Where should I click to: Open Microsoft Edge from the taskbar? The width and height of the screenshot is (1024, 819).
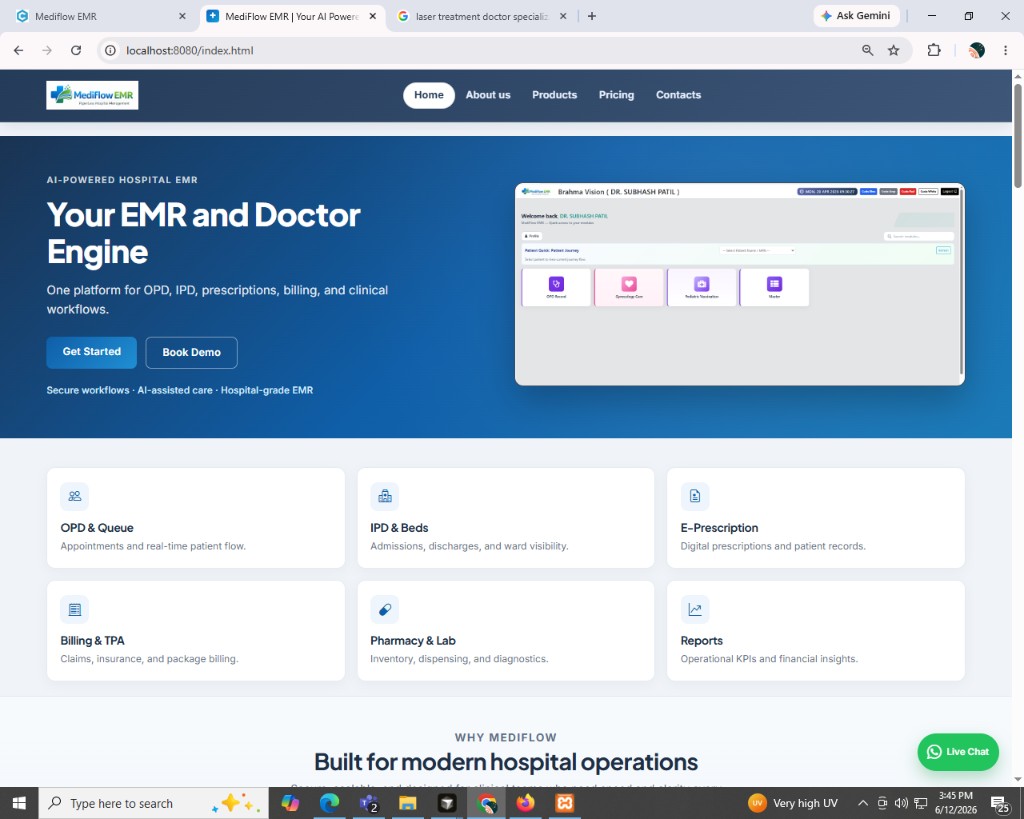coord(329,803)
